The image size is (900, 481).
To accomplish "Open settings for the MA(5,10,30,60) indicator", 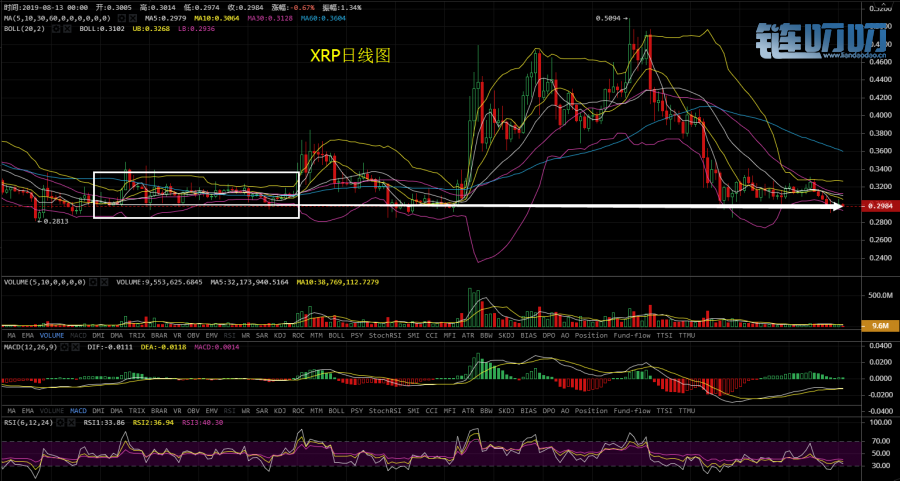I will tap(121, 18).
